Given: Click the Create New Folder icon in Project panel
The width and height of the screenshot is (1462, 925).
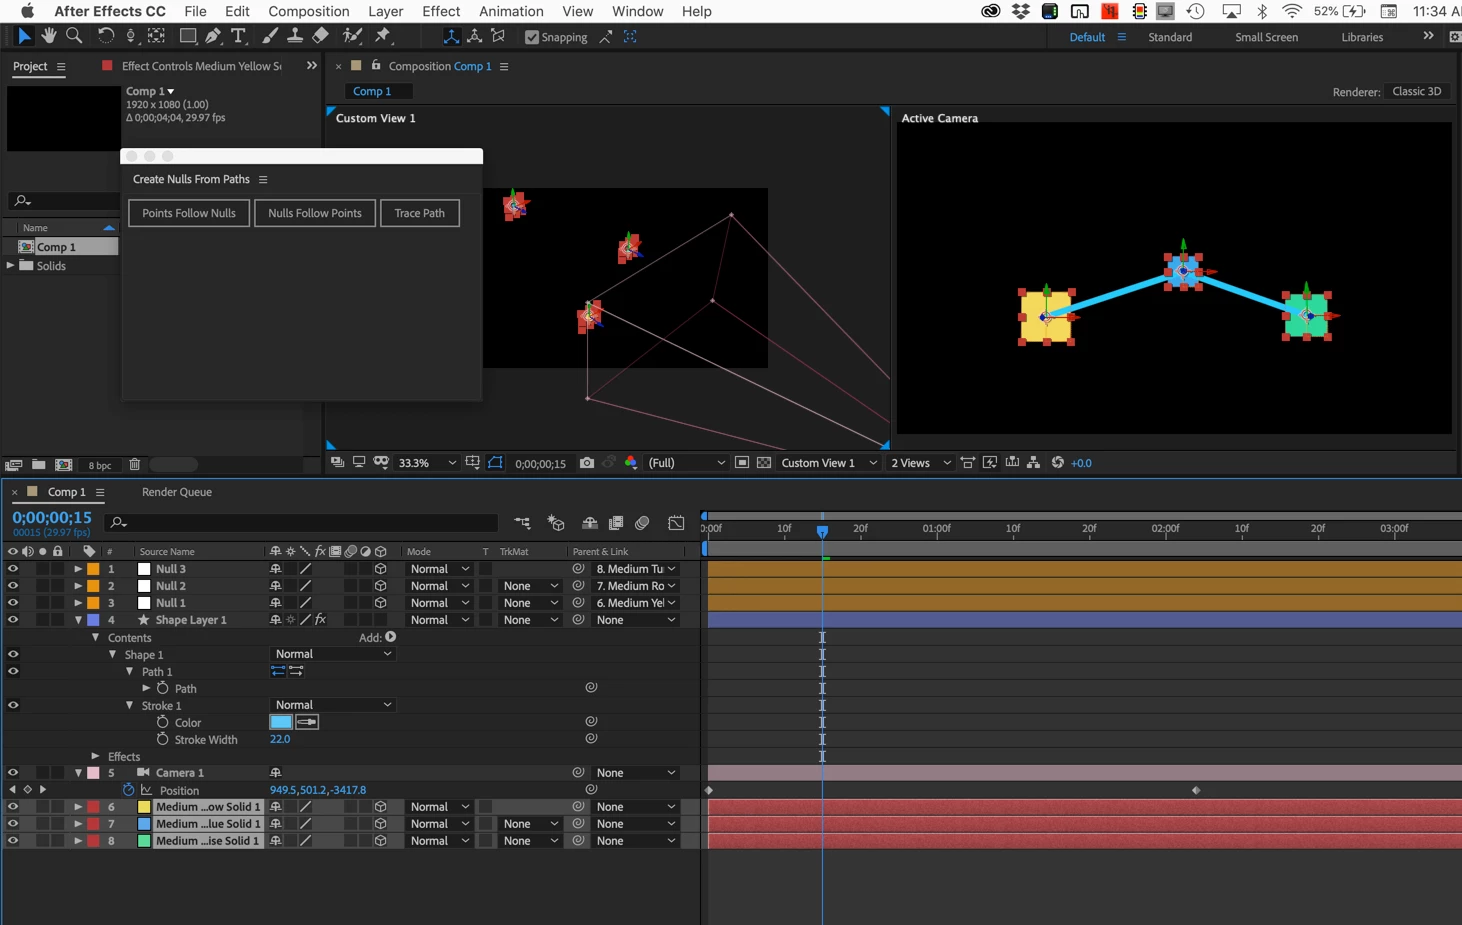Looking at the screenshot, I should click(x=38, y=465).
